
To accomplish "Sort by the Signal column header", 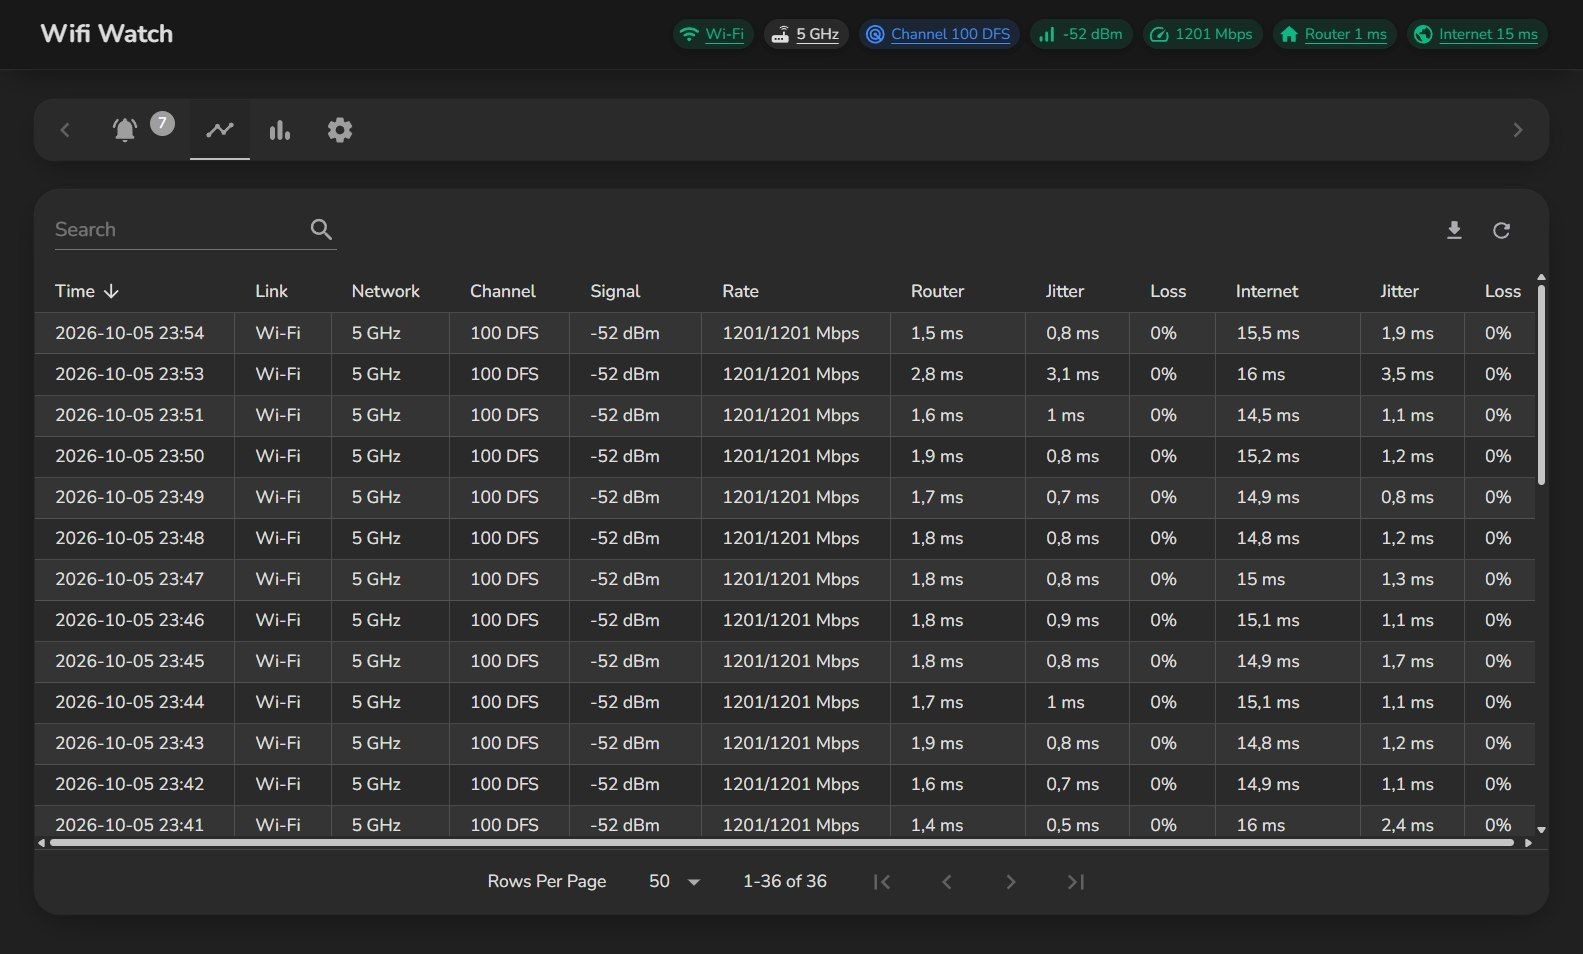I will point(615,291).
